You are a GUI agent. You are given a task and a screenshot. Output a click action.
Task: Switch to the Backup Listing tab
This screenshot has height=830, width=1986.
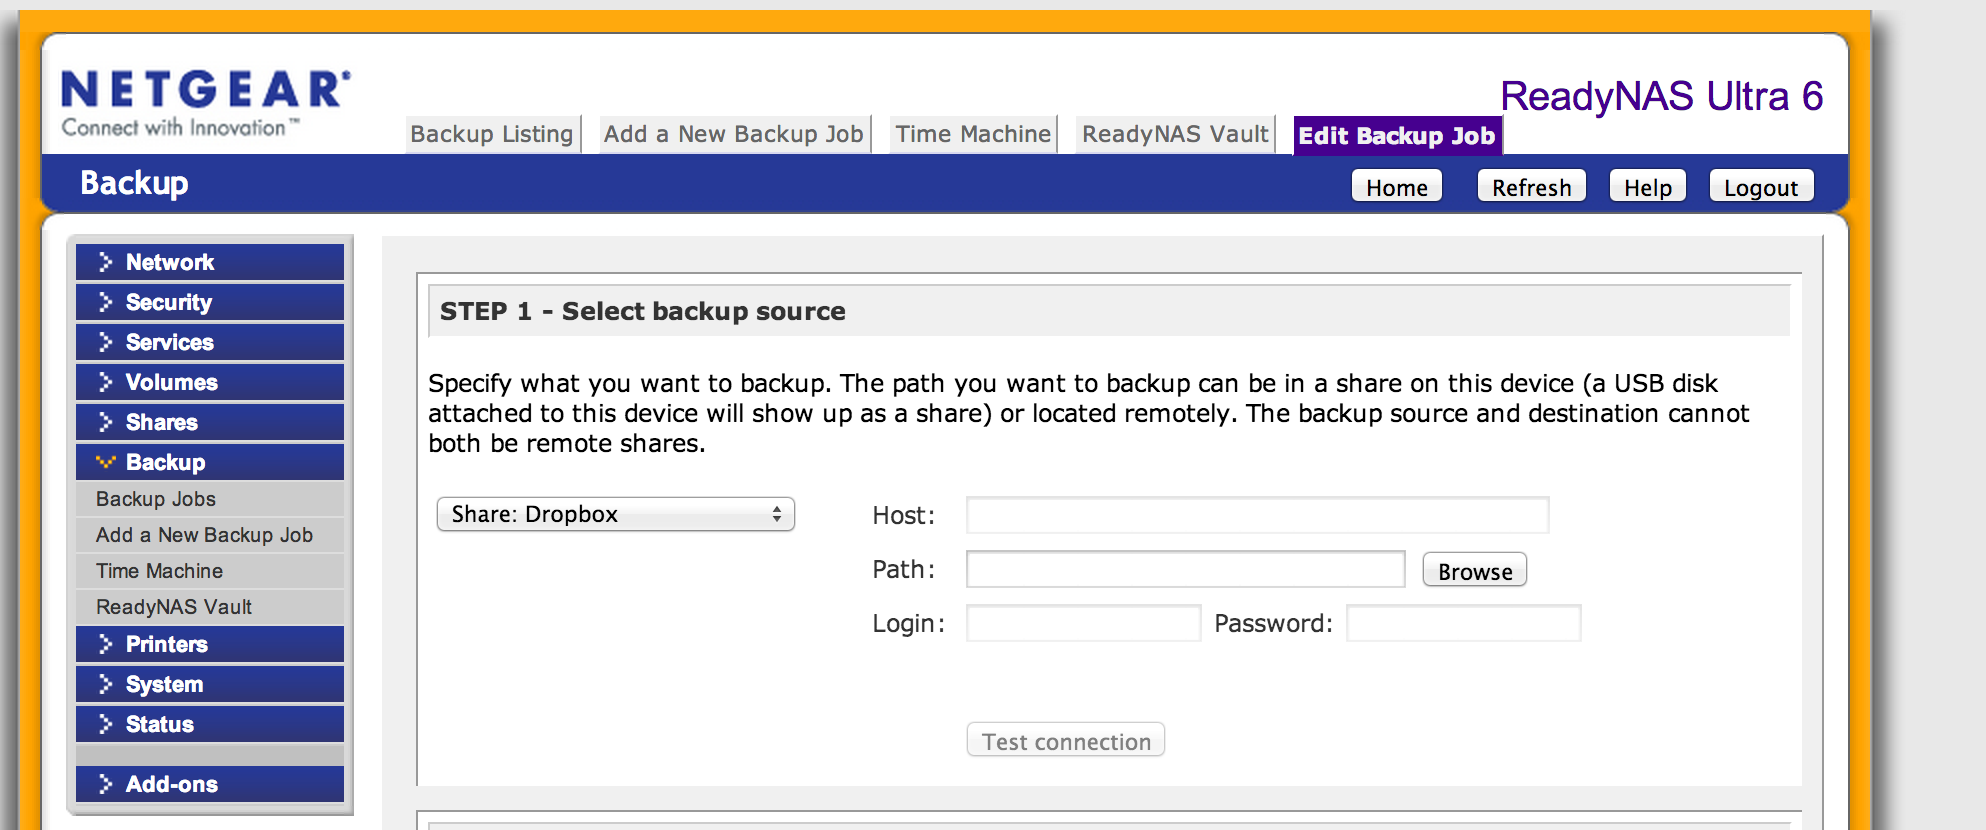pos(492,134)
